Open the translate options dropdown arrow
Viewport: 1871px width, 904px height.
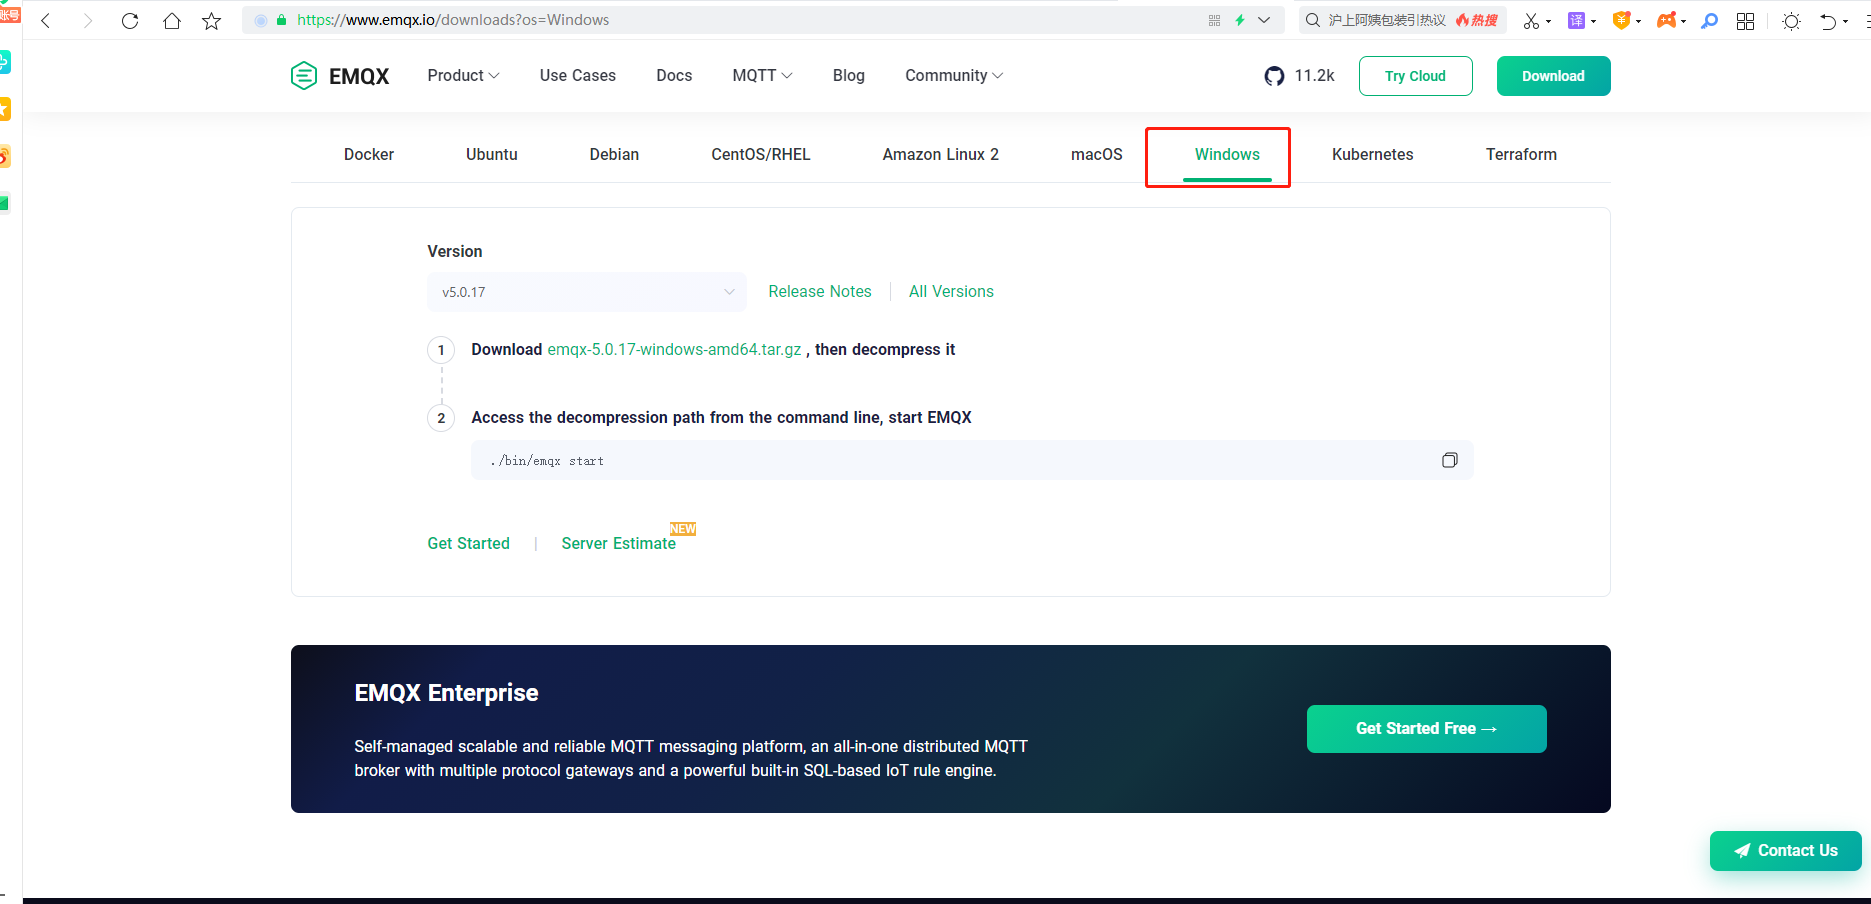click(x=1594, y=21)
